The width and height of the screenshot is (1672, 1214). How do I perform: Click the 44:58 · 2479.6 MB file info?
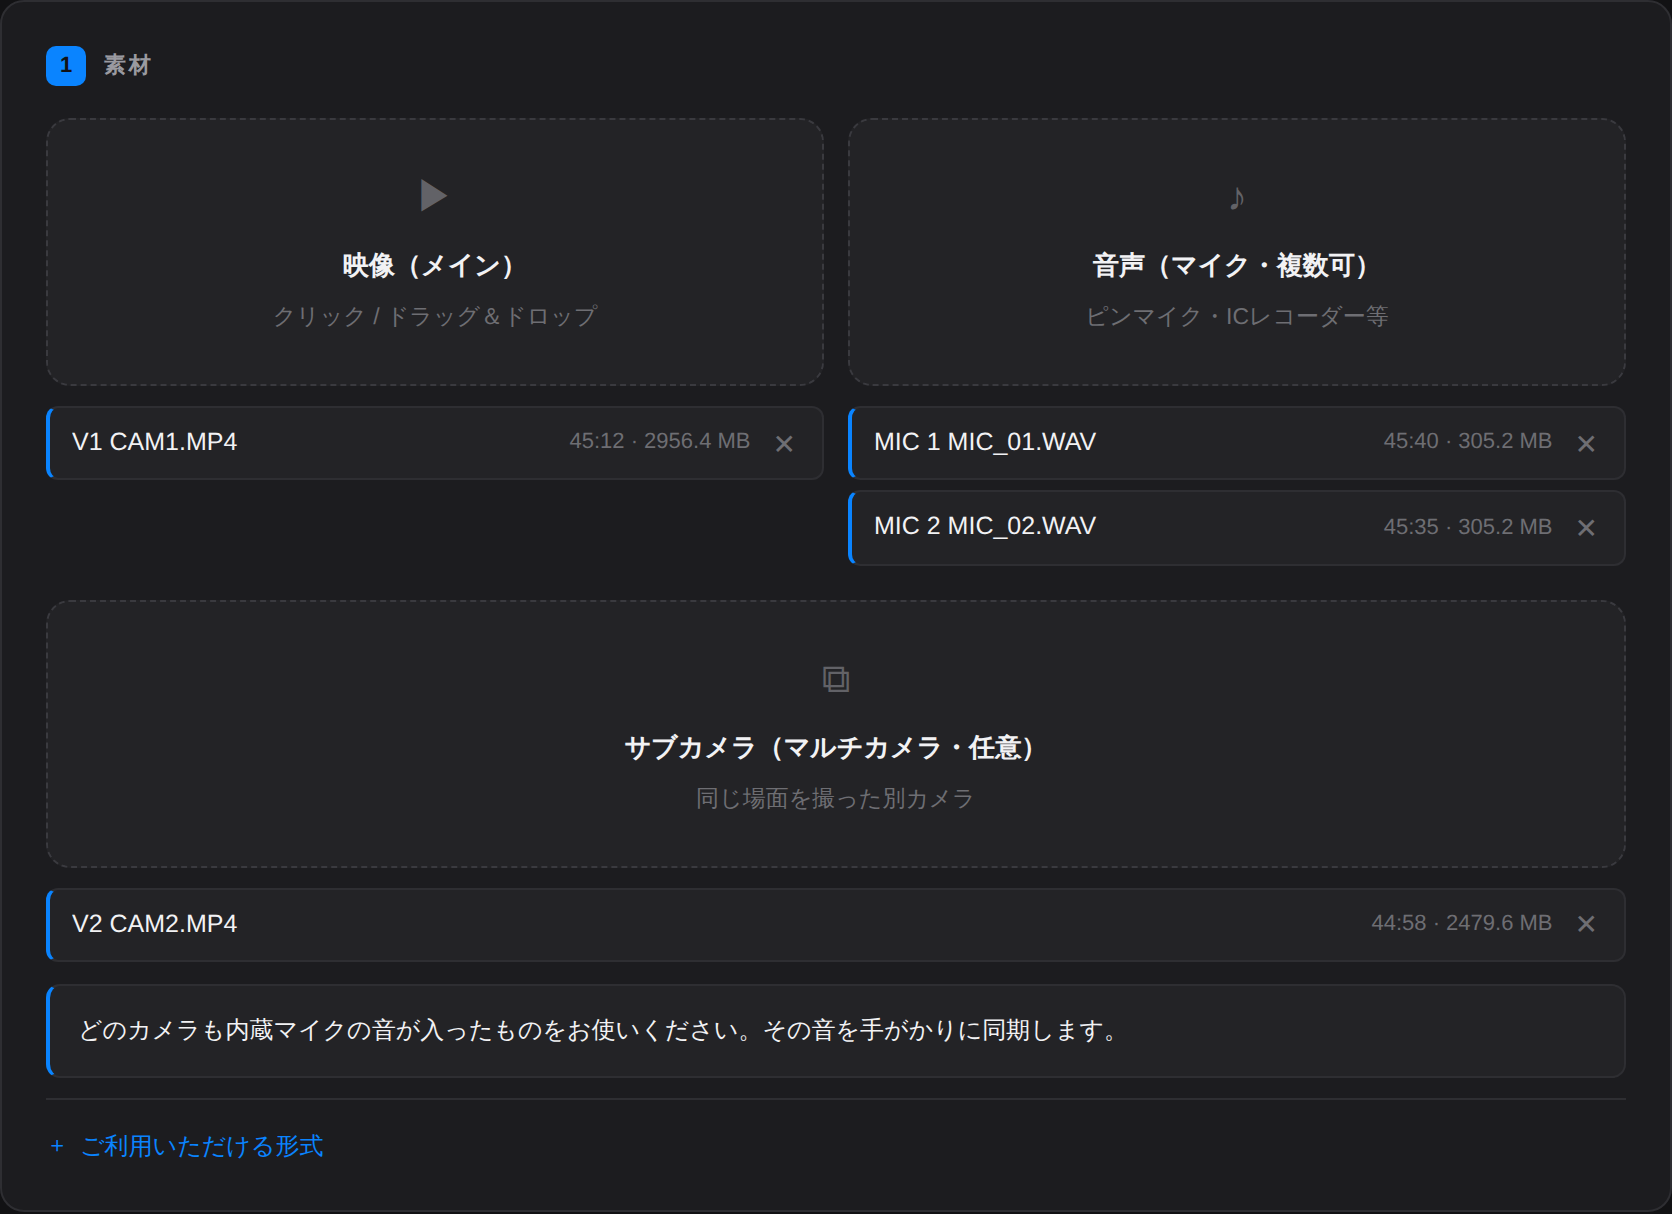pos(1462,923)
